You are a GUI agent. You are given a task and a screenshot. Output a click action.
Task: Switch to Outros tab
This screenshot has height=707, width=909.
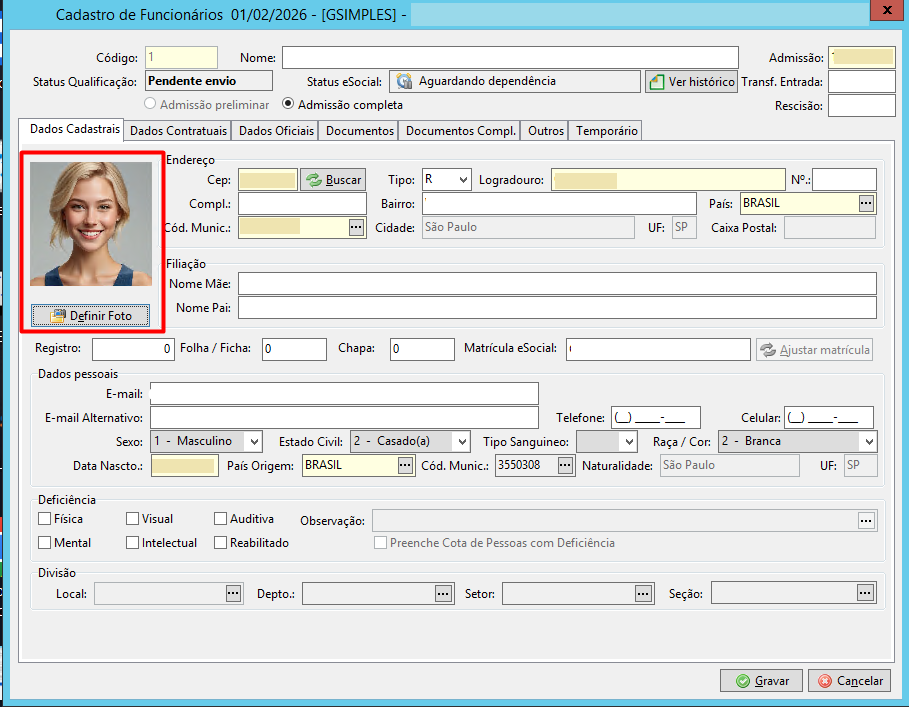[546, 131]
